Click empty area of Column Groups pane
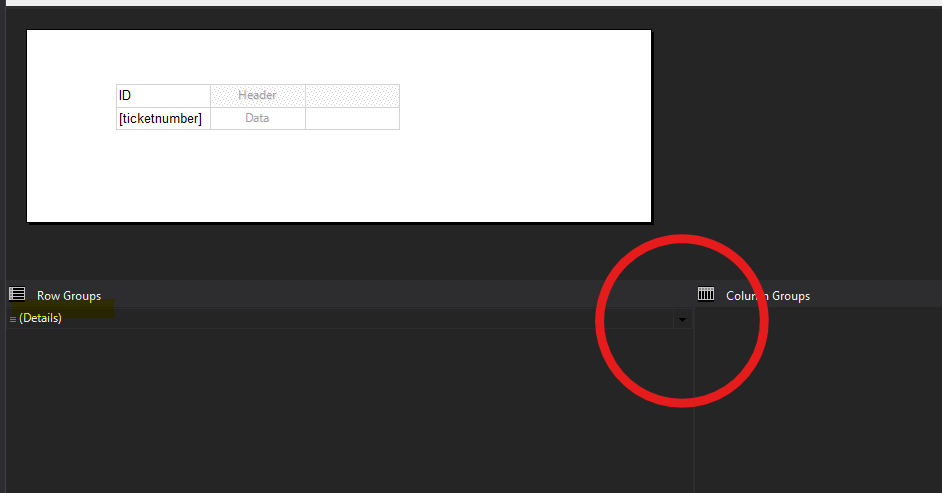The image size is (942, 493). coord(820,400)
